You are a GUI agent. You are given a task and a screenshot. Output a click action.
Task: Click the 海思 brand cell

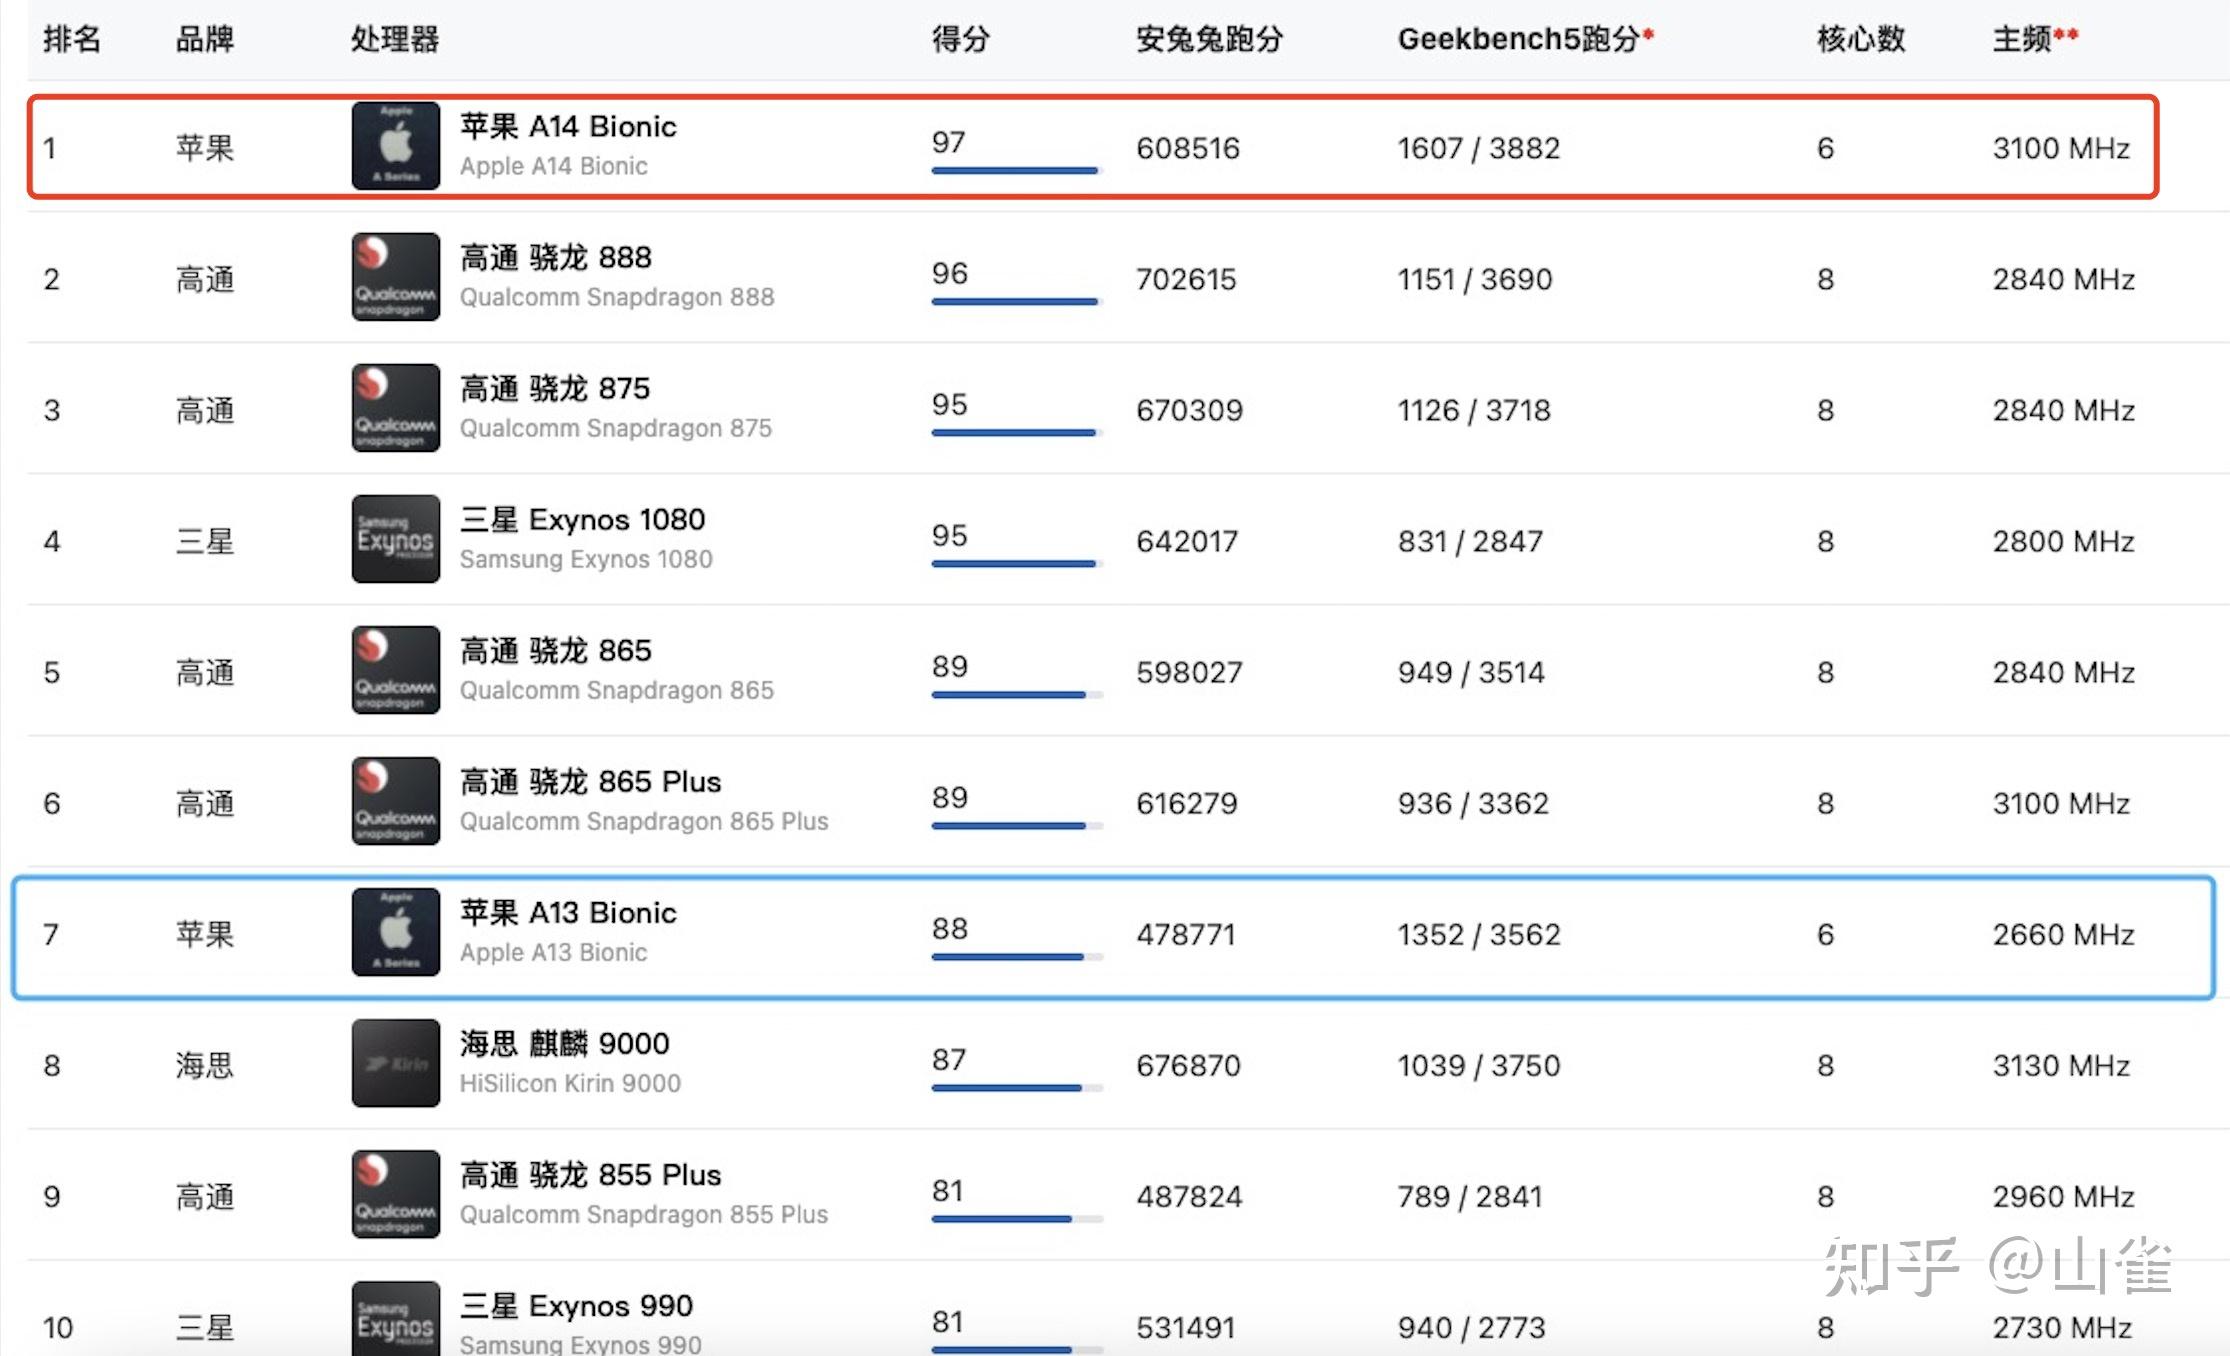(205, 1065)
